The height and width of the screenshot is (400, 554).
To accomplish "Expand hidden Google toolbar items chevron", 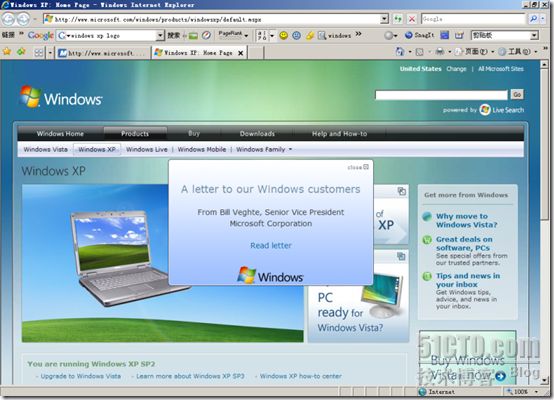I will [x=359, y=34].
